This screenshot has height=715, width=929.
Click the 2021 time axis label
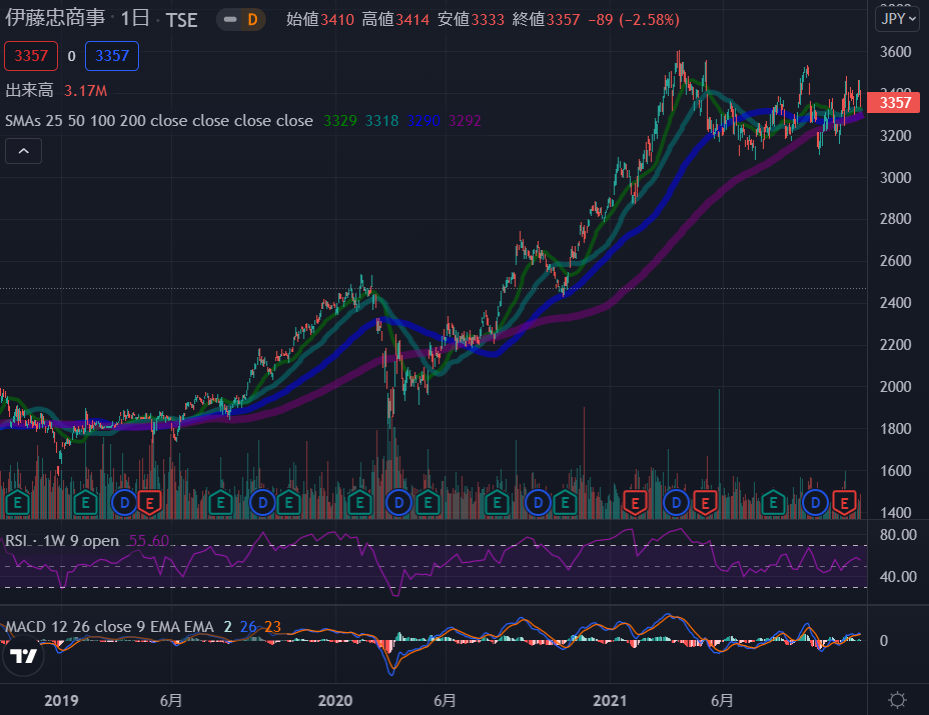610,701
